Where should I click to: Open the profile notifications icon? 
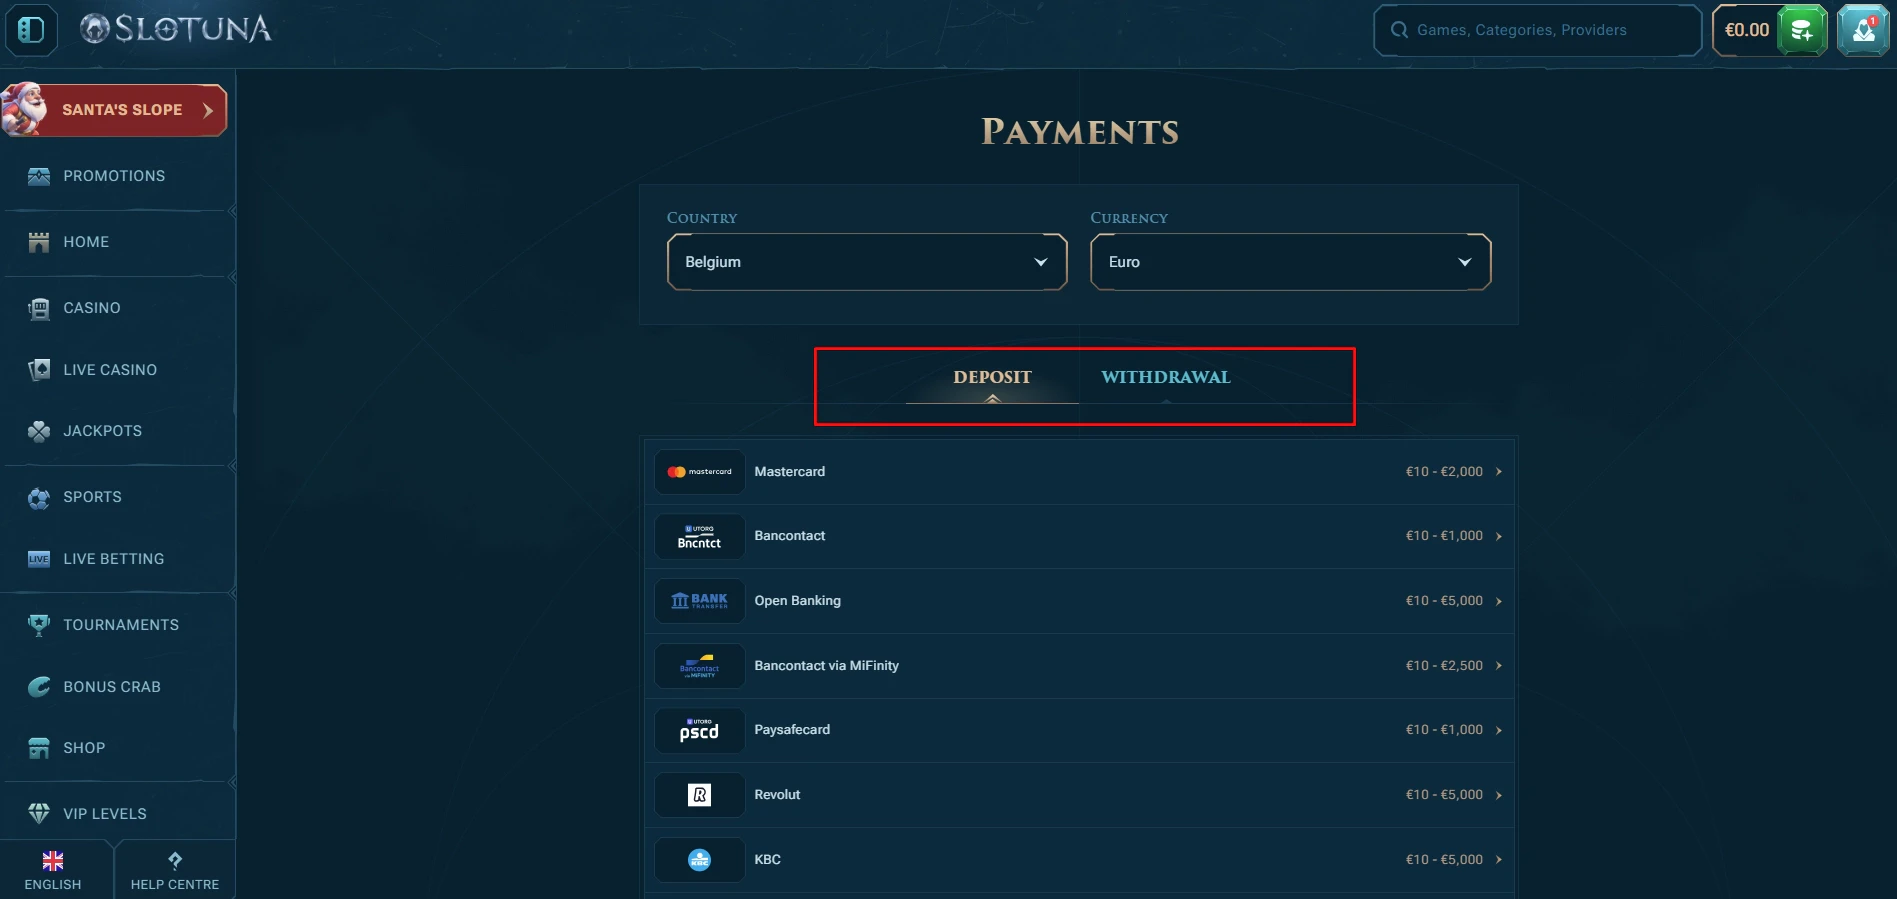click(x=1862, y=30)
